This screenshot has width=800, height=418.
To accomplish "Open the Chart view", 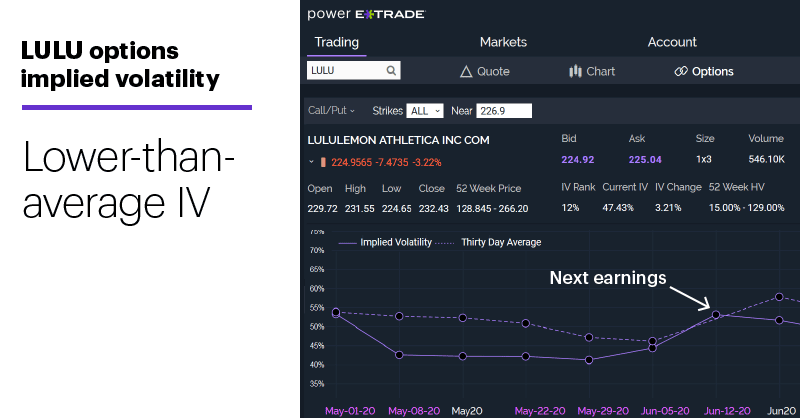I will [592, 71].
